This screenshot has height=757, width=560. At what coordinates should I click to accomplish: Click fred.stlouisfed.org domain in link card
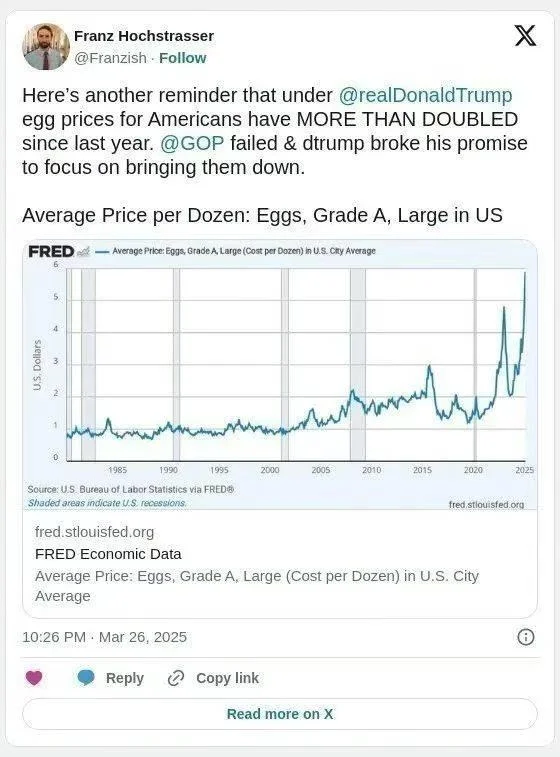[95, 532]
